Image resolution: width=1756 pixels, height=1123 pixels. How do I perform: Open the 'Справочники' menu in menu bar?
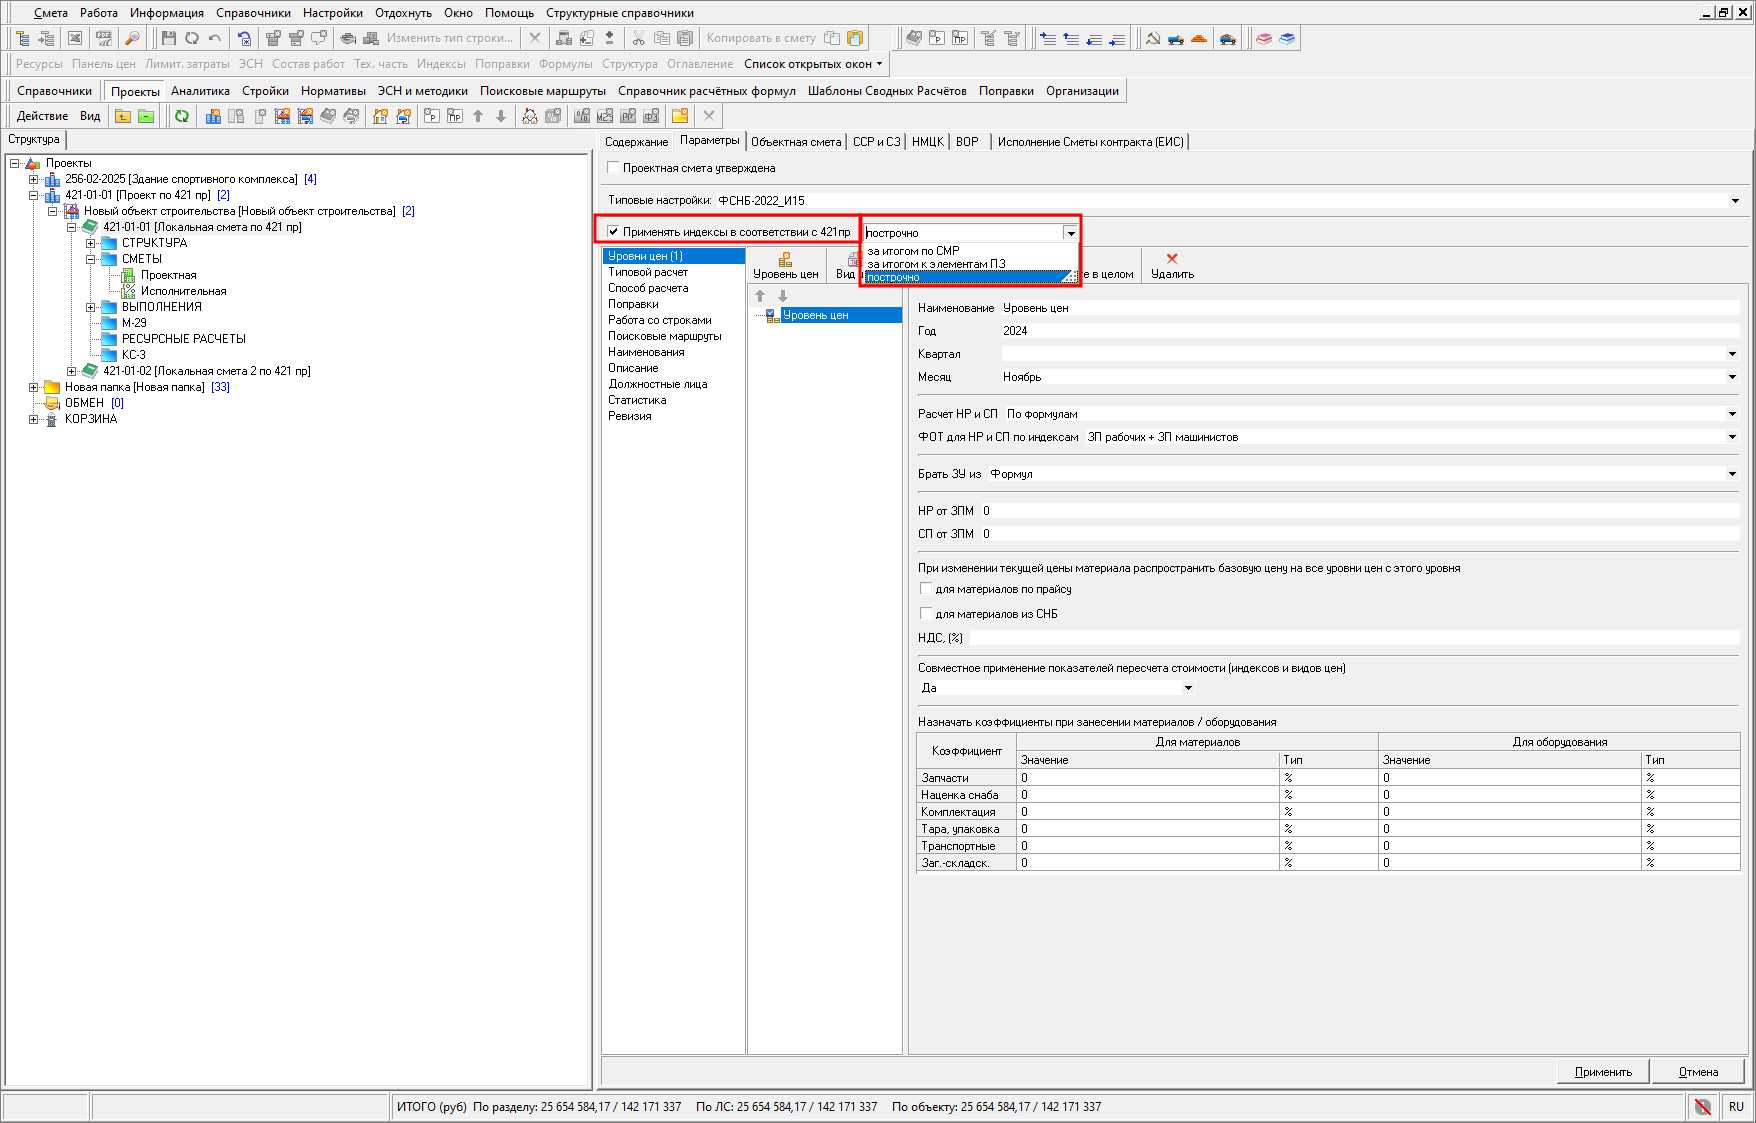pos(253,13)
